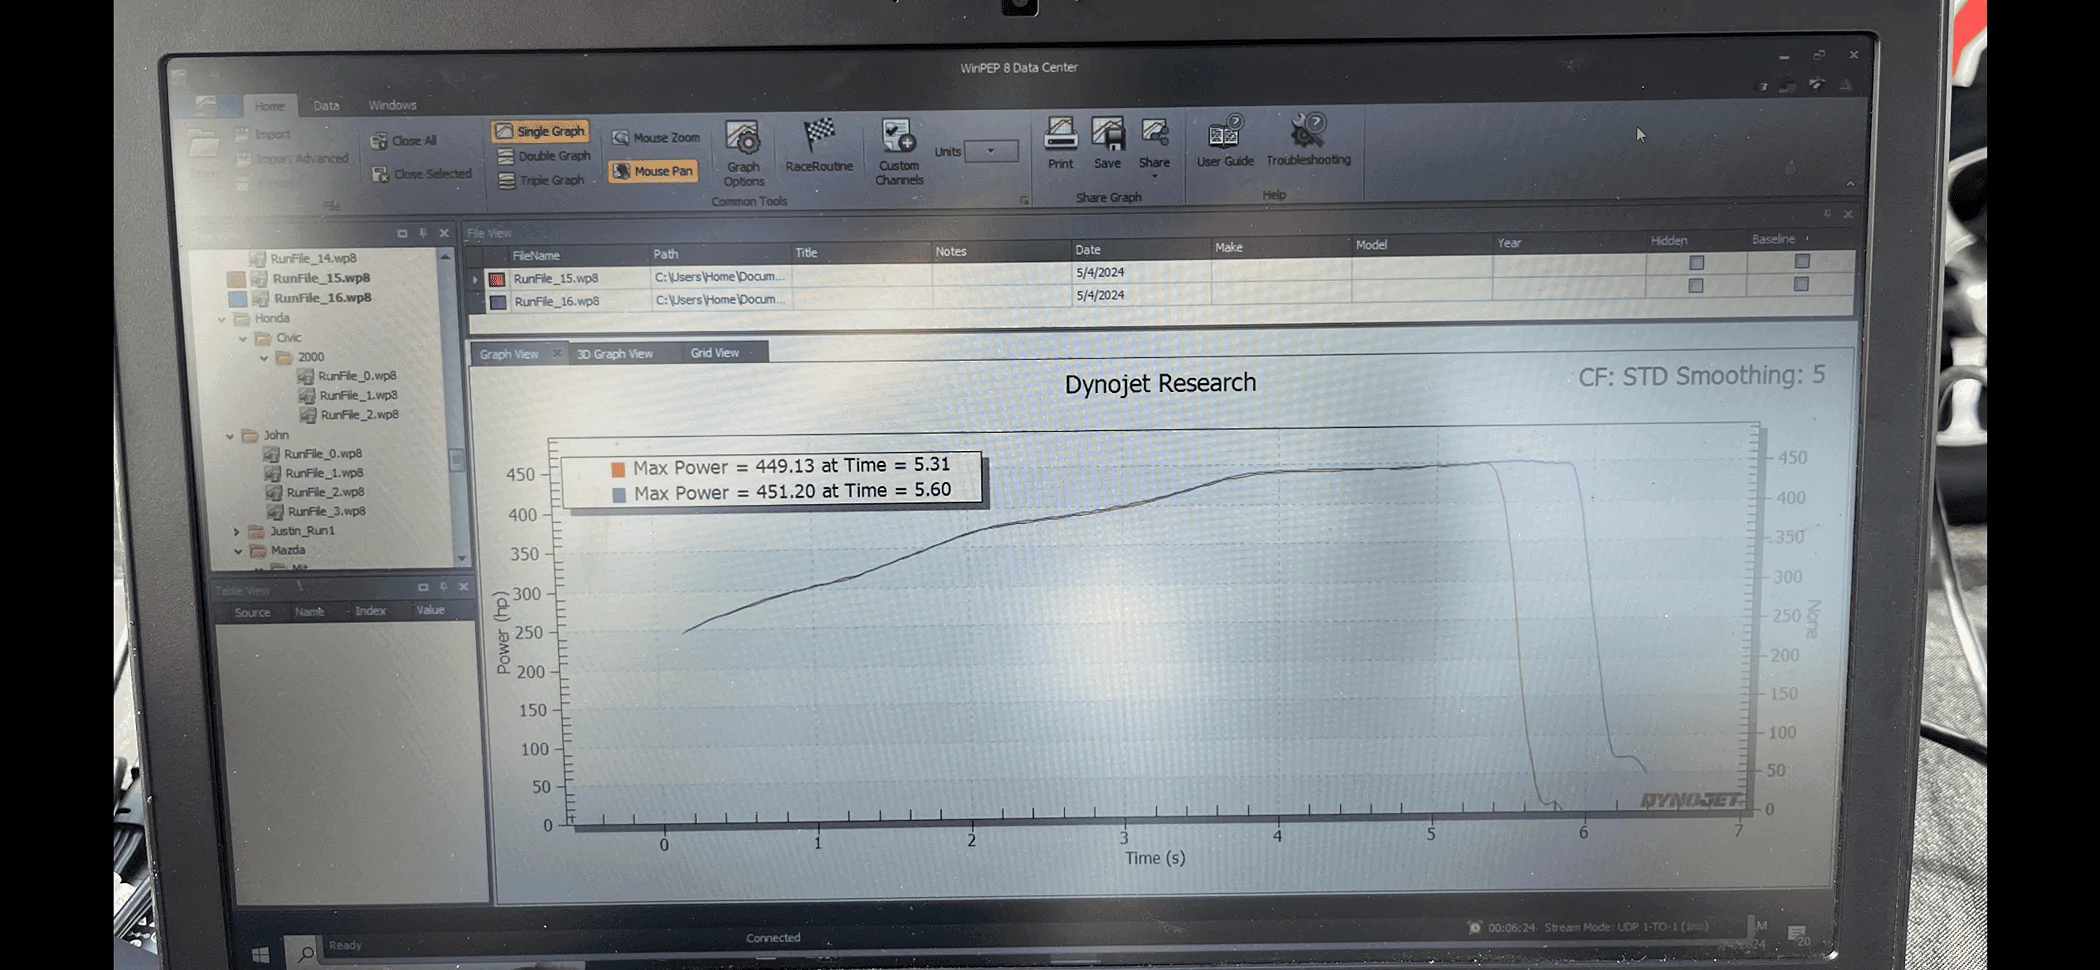This screenshot has height=970, width=2100.
Task: Open Graph Options
Action: 743,152
